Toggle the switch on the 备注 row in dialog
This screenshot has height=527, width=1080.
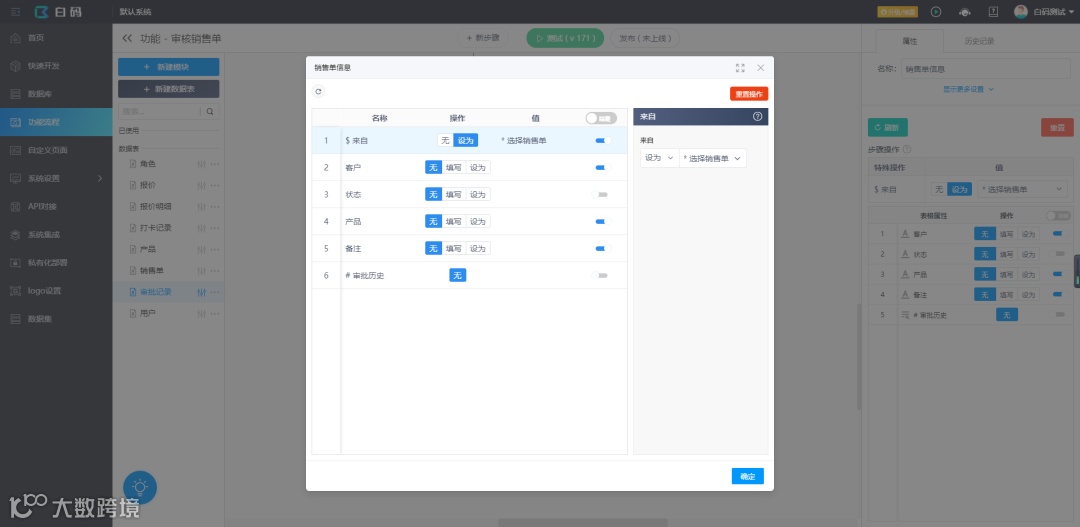click(x=603, y=248)
